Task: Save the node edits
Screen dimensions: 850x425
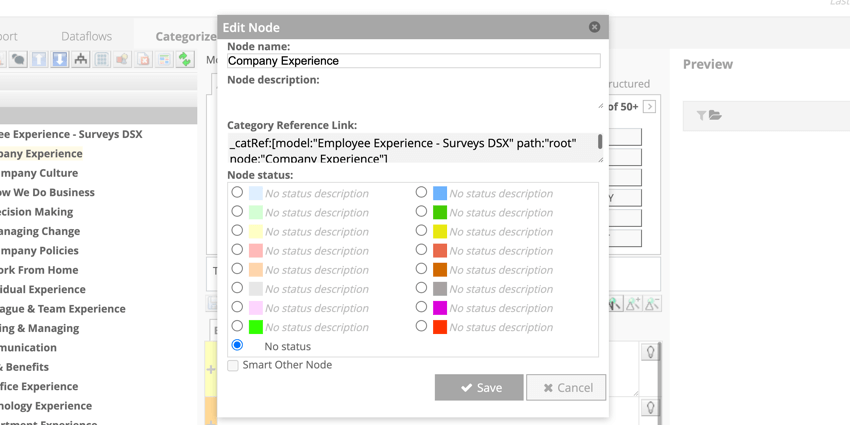Action: [x=479, y=387]
